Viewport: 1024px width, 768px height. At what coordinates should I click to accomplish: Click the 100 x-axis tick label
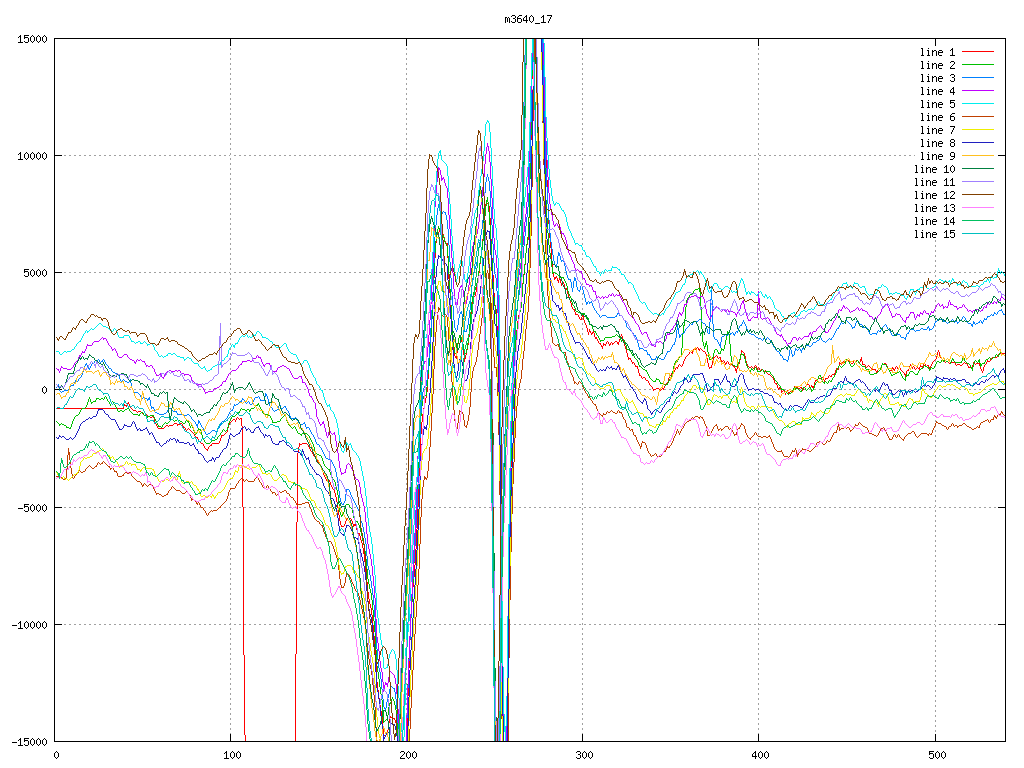pos(231,756)
